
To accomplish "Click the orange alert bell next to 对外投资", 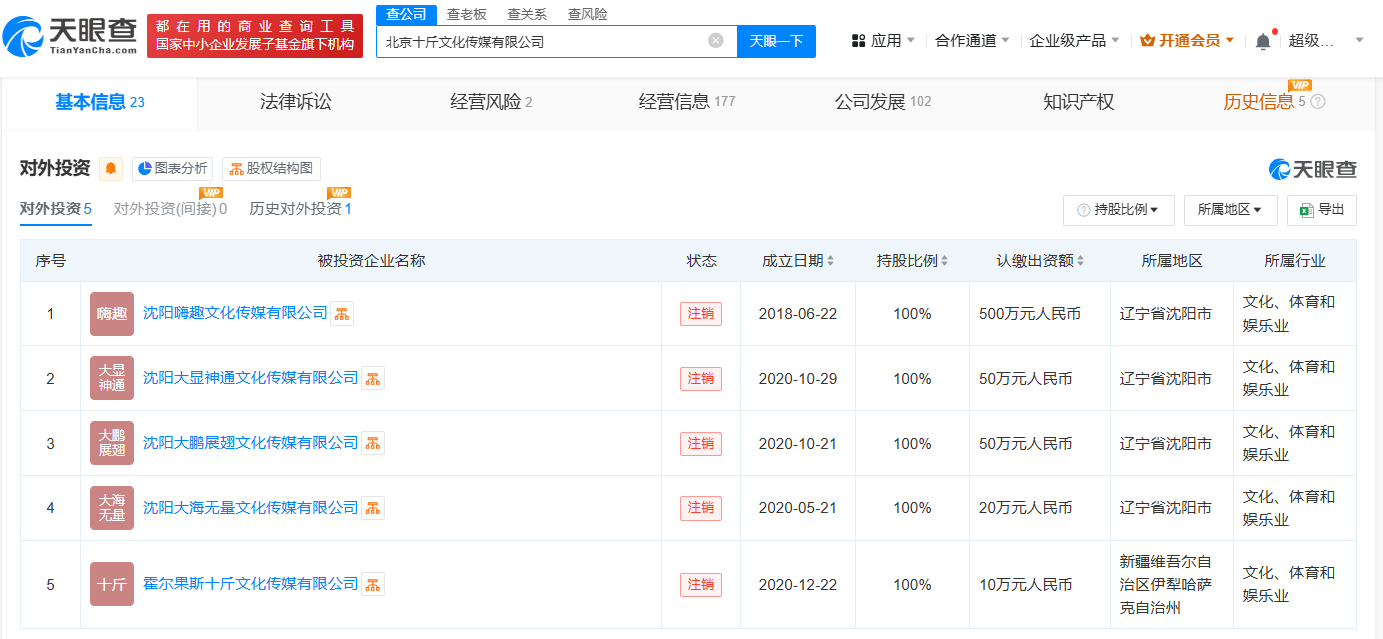I will pos(111,169).
